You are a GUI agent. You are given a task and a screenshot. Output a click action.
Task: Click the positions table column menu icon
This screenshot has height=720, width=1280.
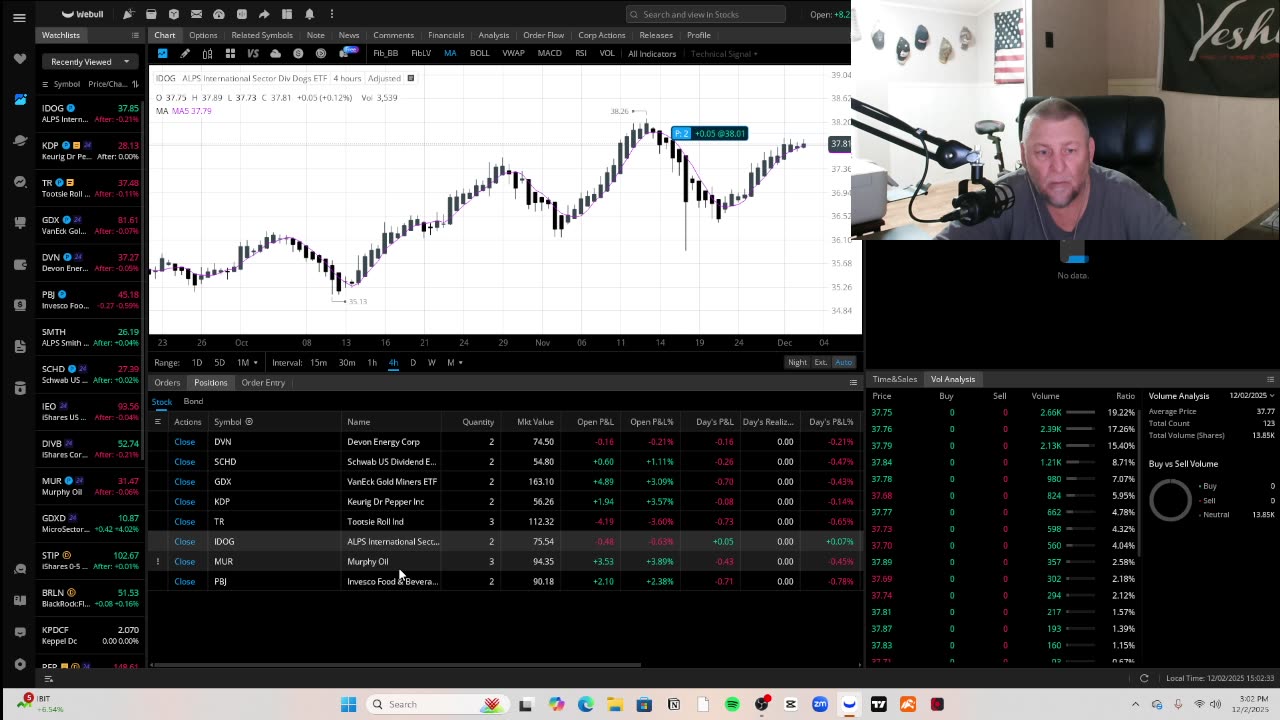point(157,422)
